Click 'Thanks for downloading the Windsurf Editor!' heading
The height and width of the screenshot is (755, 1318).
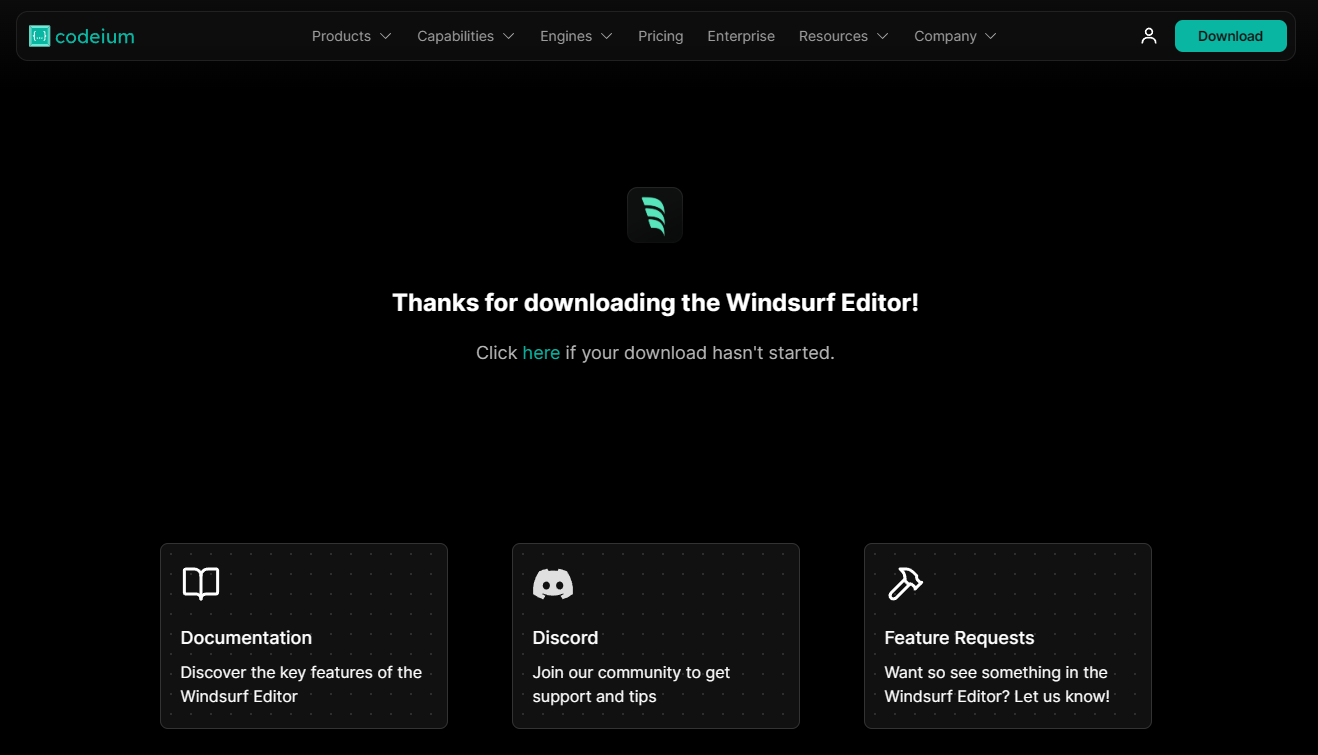click(x=655, y=303)
